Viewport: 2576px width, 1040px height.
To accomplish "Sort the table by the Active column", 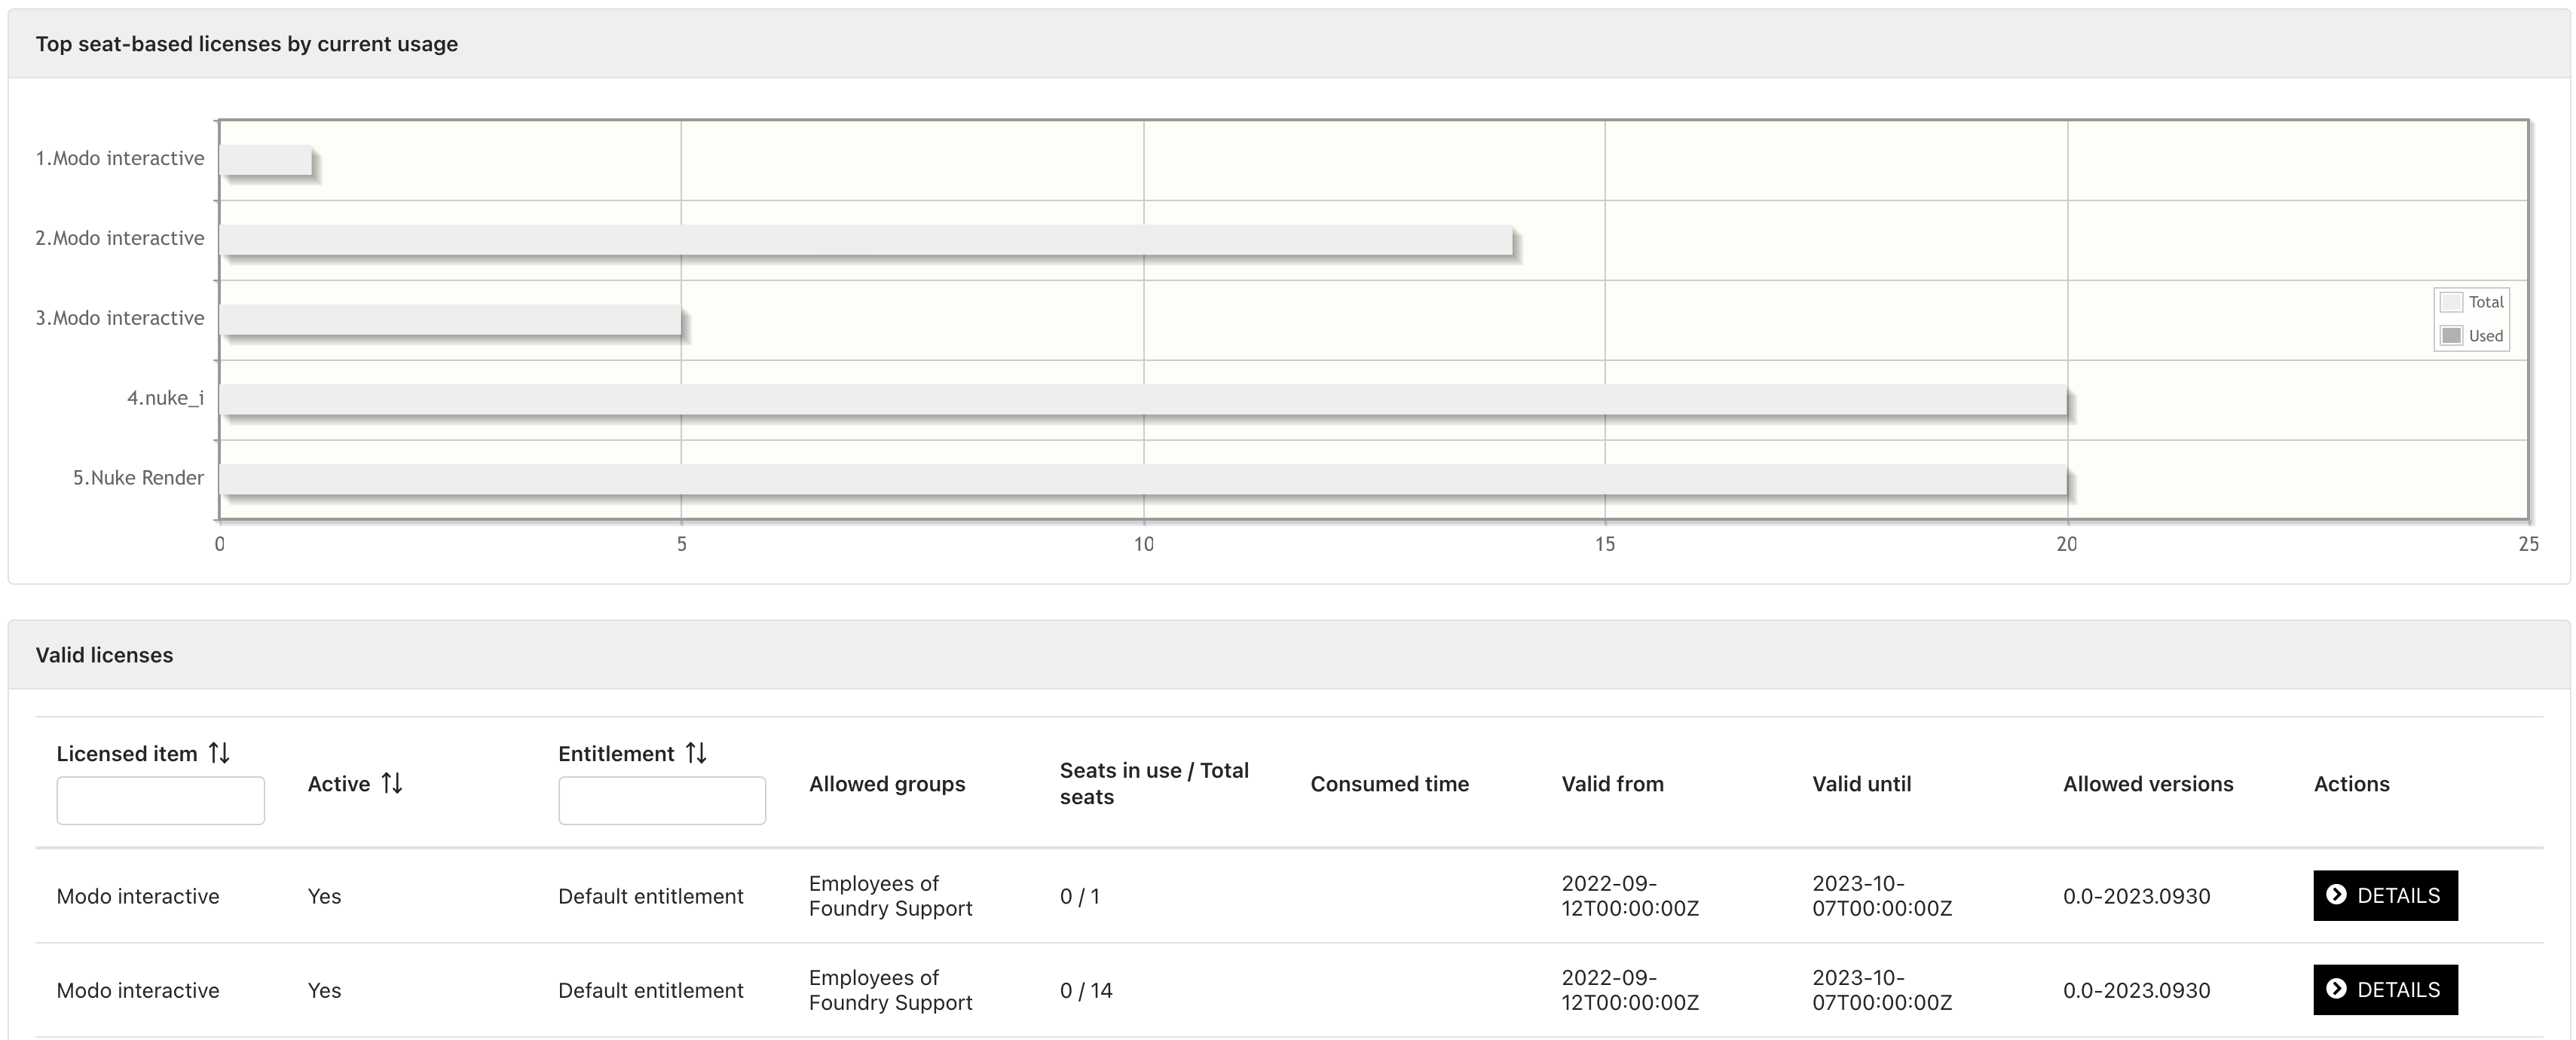I will (392, 783).
